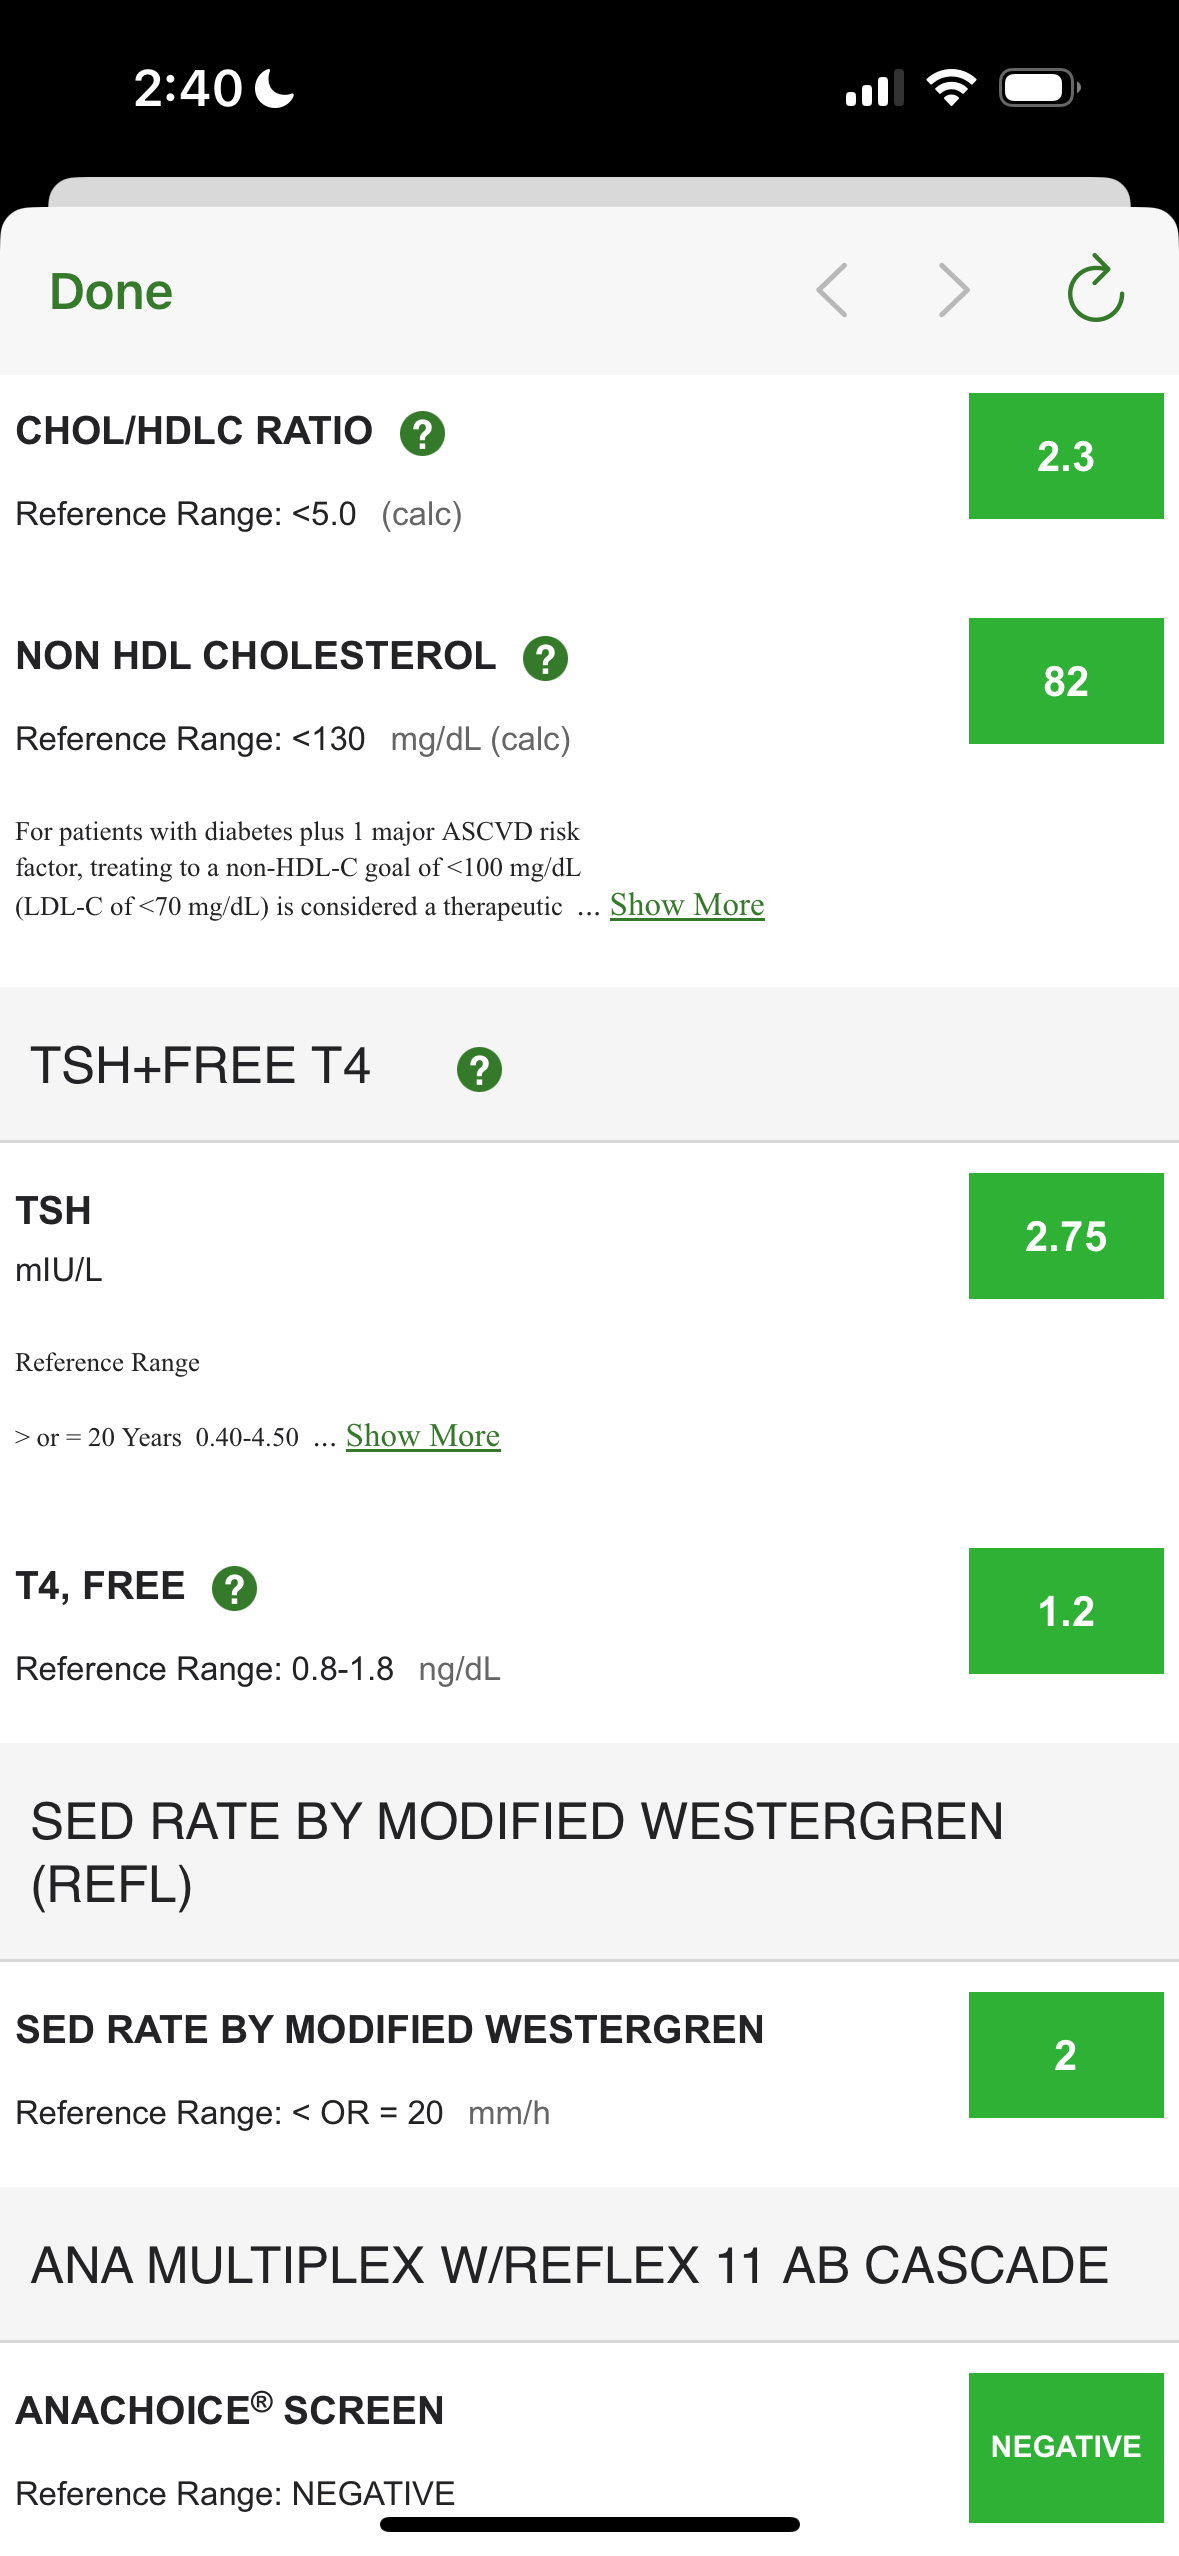Select the ANA MULTIPLEX W/REFLEX 11 AB CASCADE header
This screenshot has height=2556, width=1179.
coord(569,2265)
